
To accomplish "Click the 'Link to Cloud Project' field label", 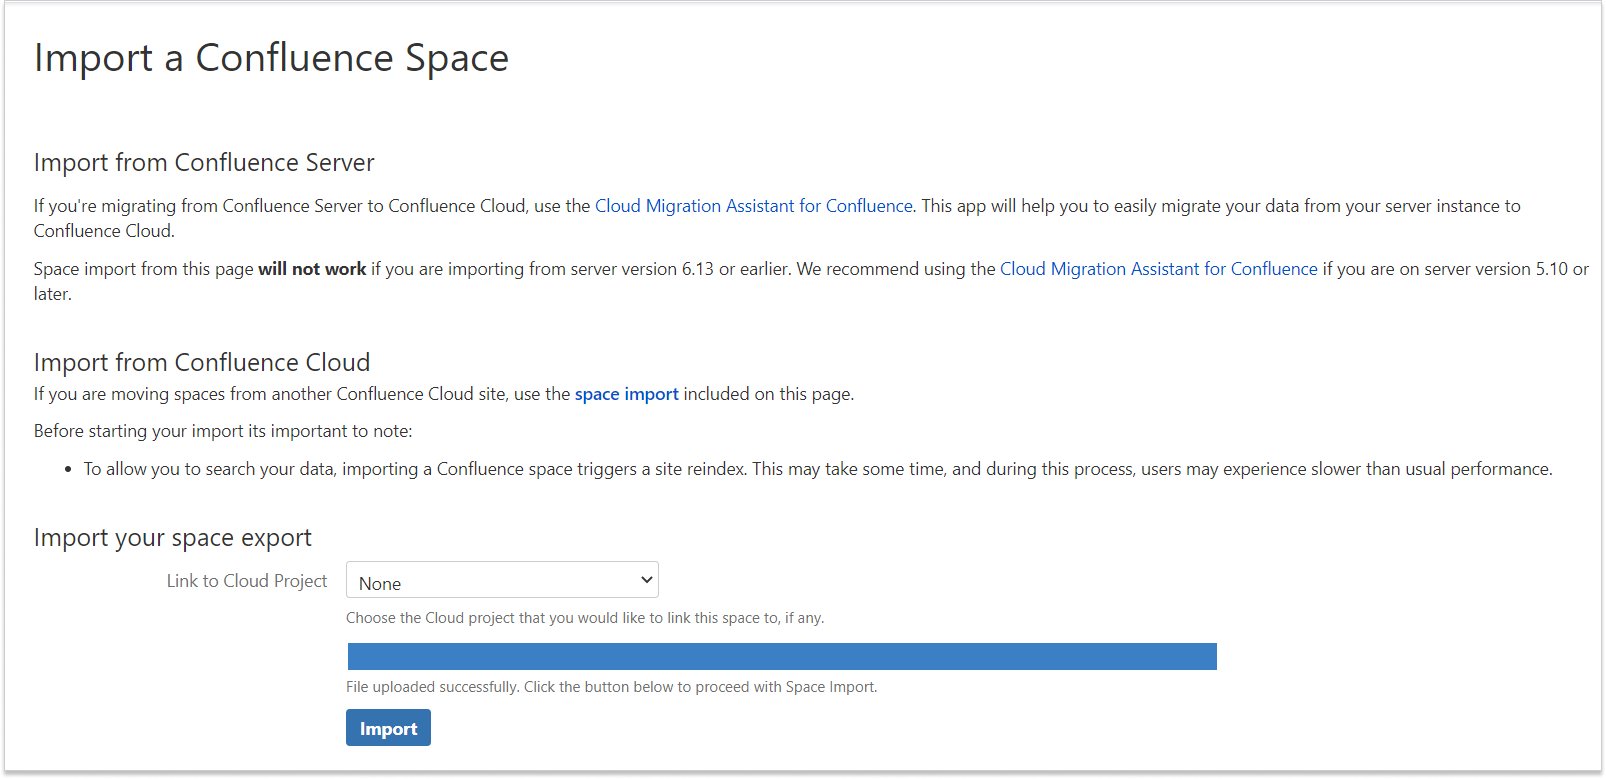I will pos(246,581).
